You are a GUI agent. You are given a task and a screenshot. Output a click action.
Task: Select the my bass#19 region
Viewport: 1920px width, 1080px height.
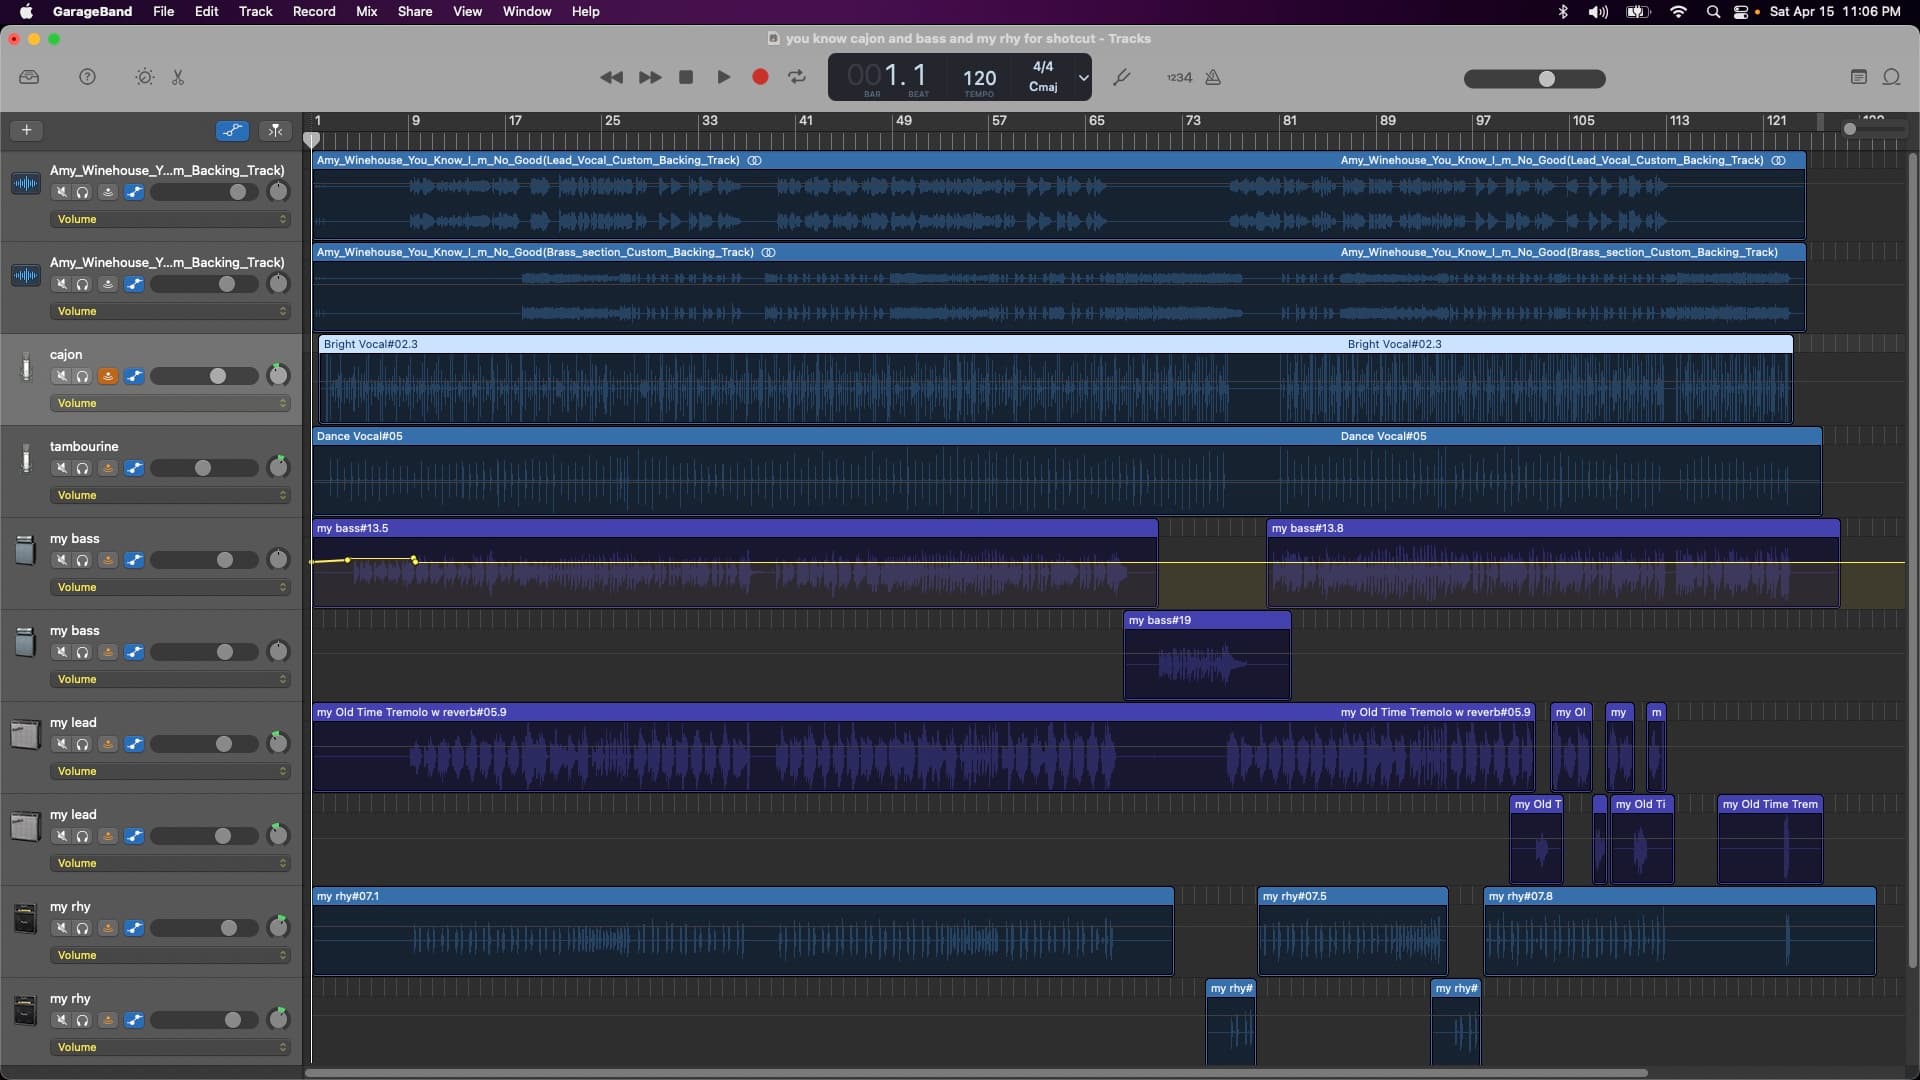[1207, 655]
